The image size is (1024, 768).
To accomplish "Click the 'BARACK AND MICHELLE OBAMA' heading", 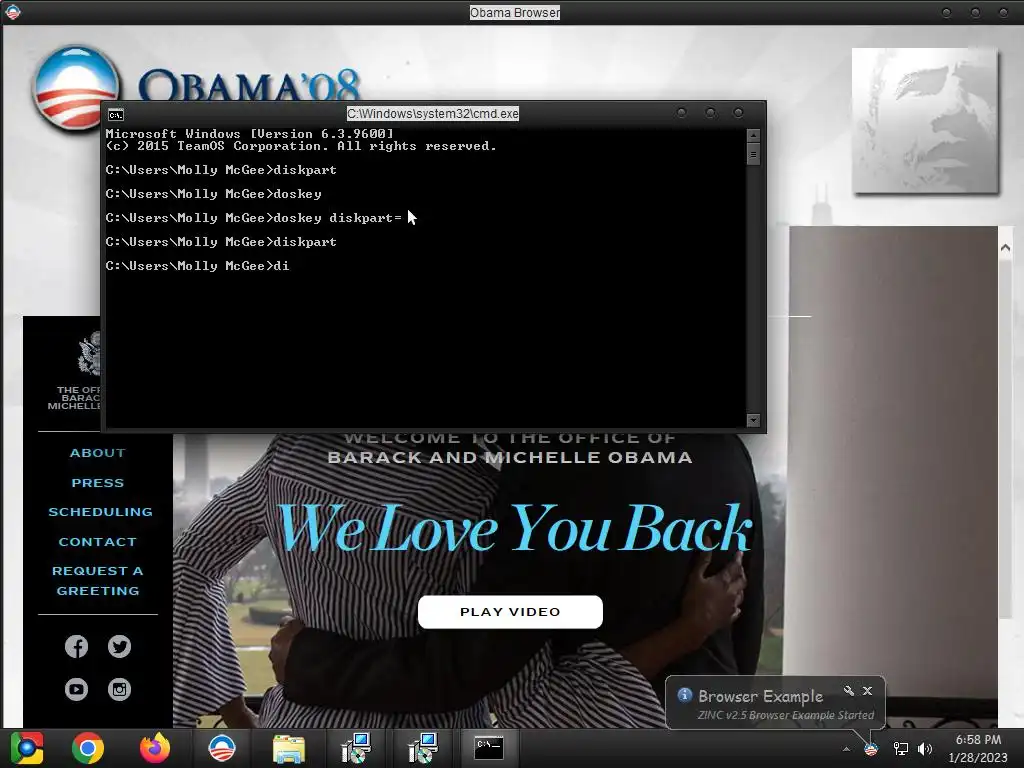I will point(510,457).
